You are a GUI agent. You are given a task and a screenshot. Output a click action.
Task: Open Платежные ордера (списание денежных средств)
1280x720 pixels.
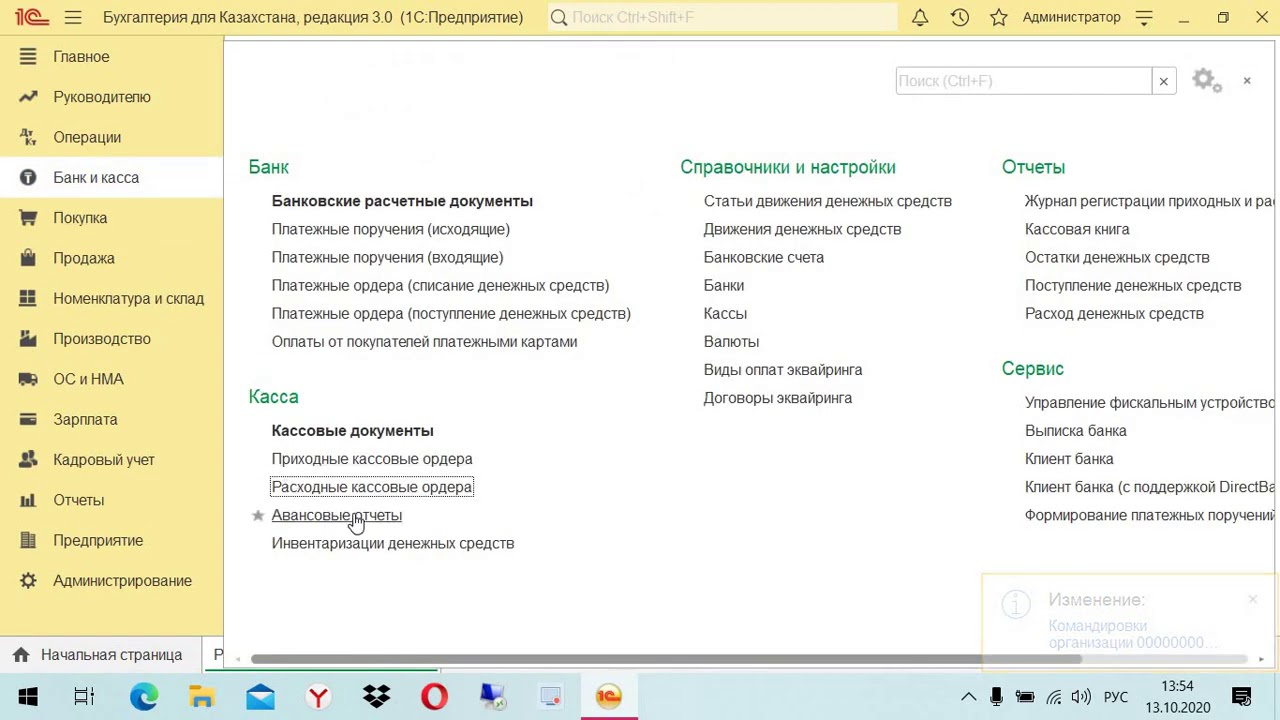click(440, 285)
